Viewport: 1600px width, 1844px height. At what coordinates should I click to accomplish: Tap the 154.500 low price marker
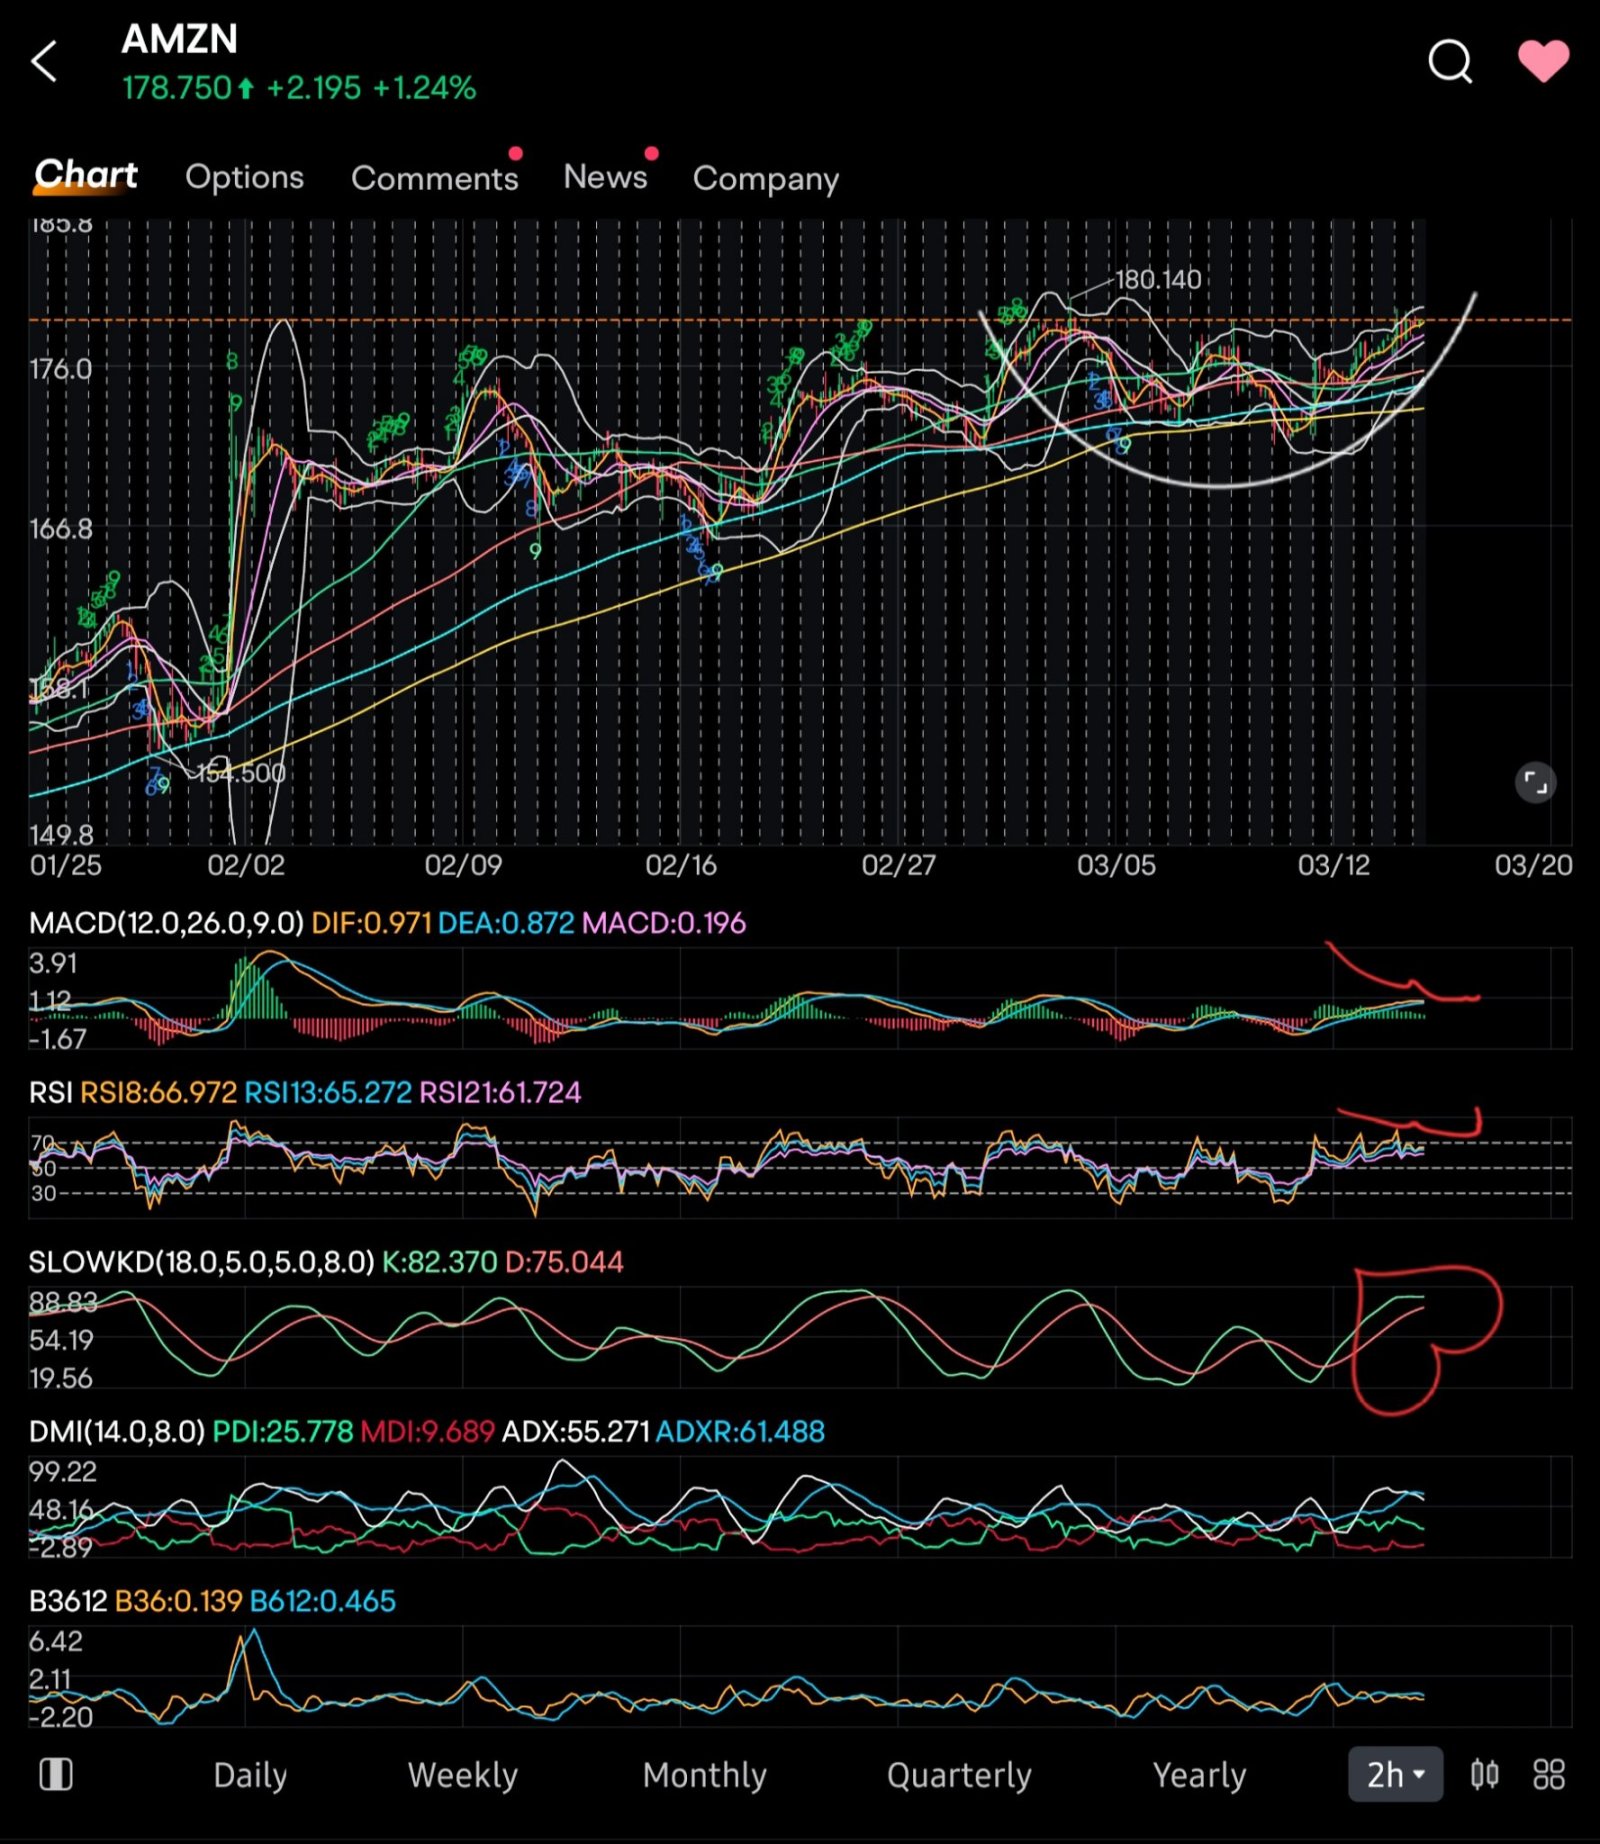click(241, 773)
